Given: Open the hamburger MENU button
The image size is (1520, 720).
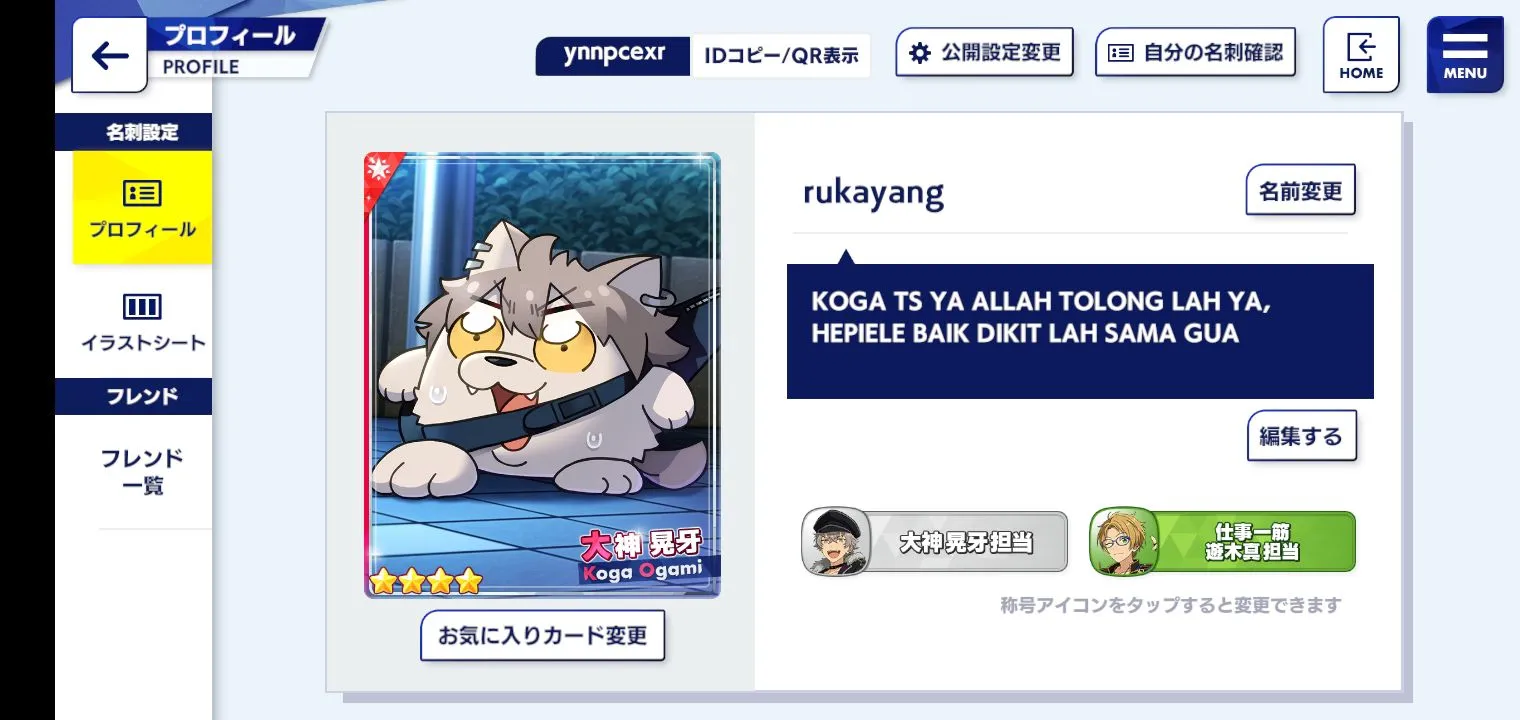Looking at the screenshot, I should (x=1465, y=55).
